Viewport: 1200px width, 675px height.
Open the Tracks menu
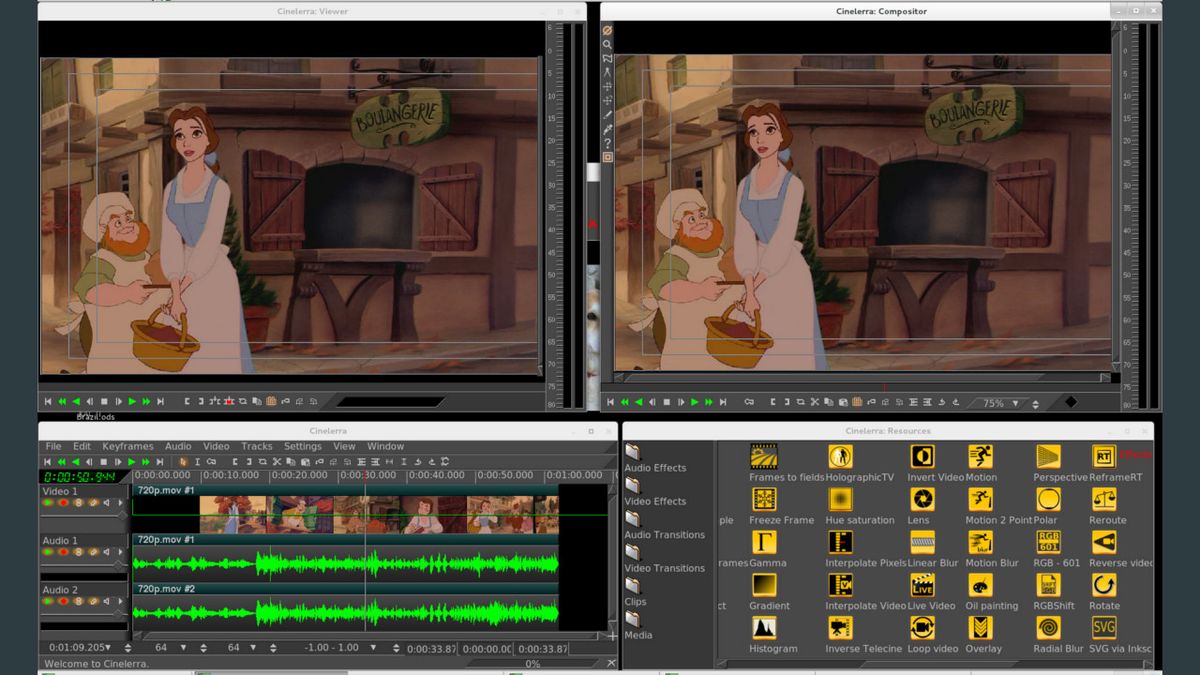click(x=257, y=446)
